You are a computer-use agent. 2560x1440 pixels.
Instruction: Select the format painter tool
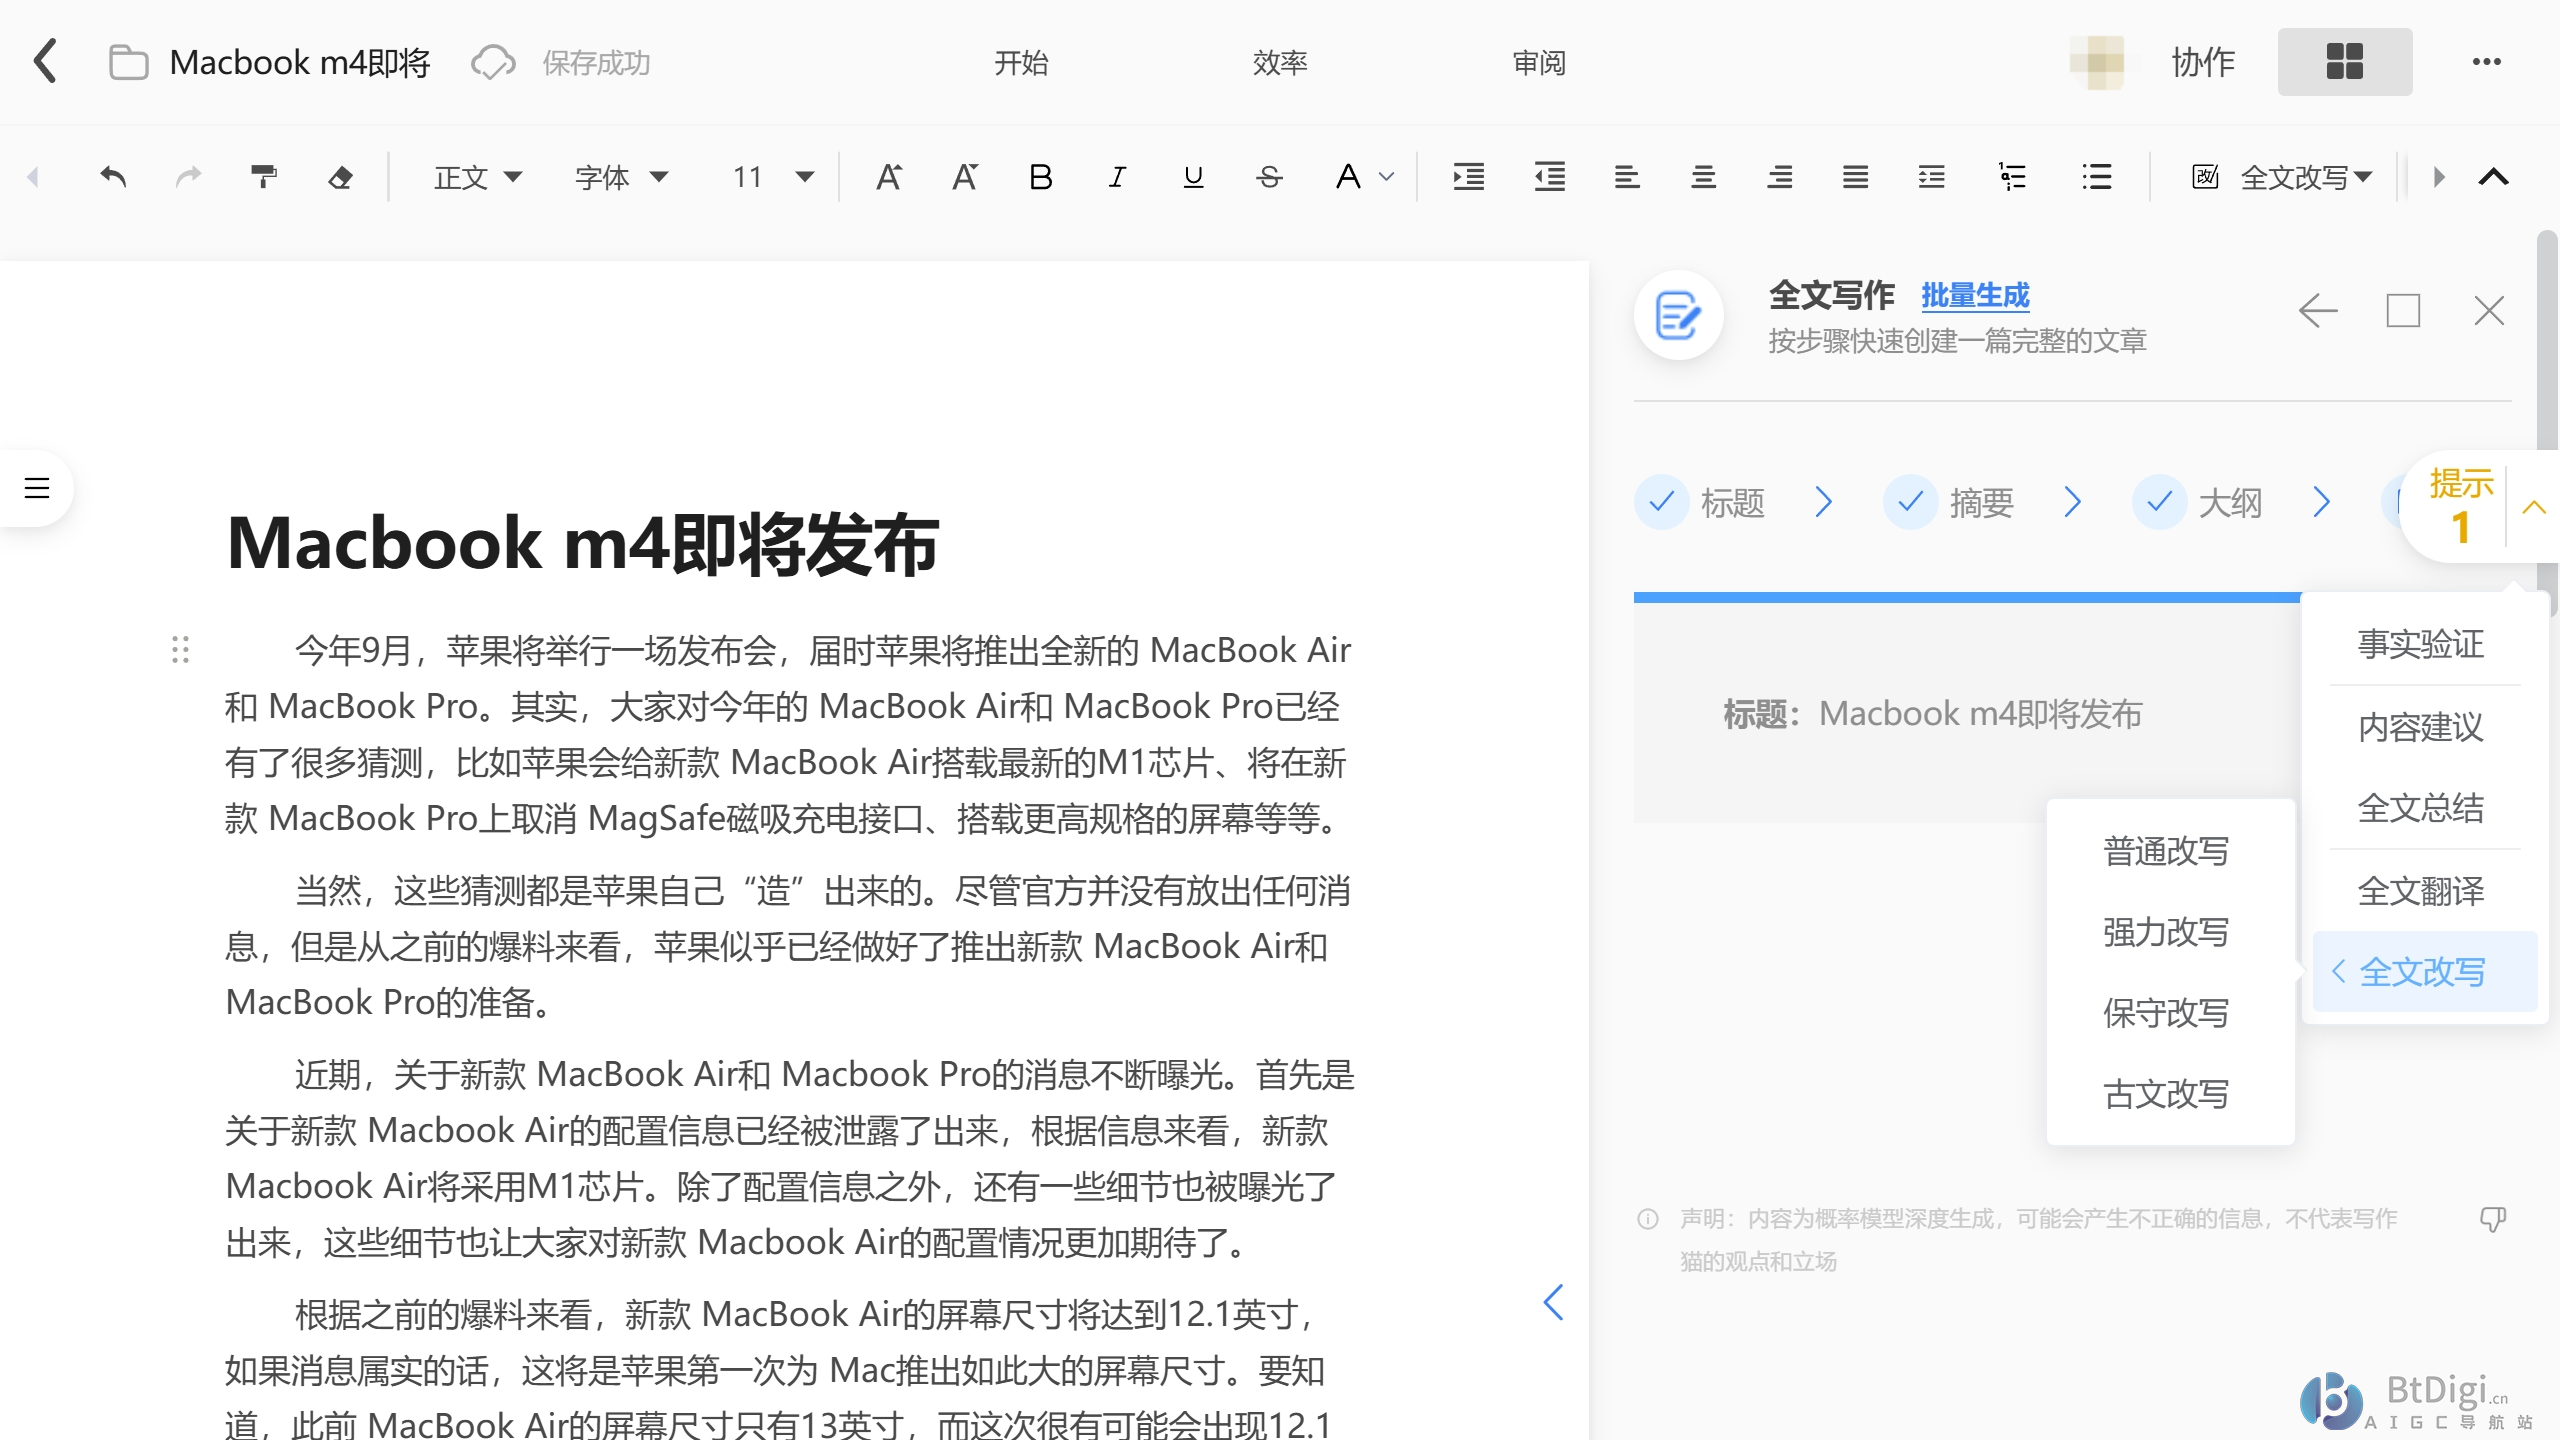pos(264,177)
